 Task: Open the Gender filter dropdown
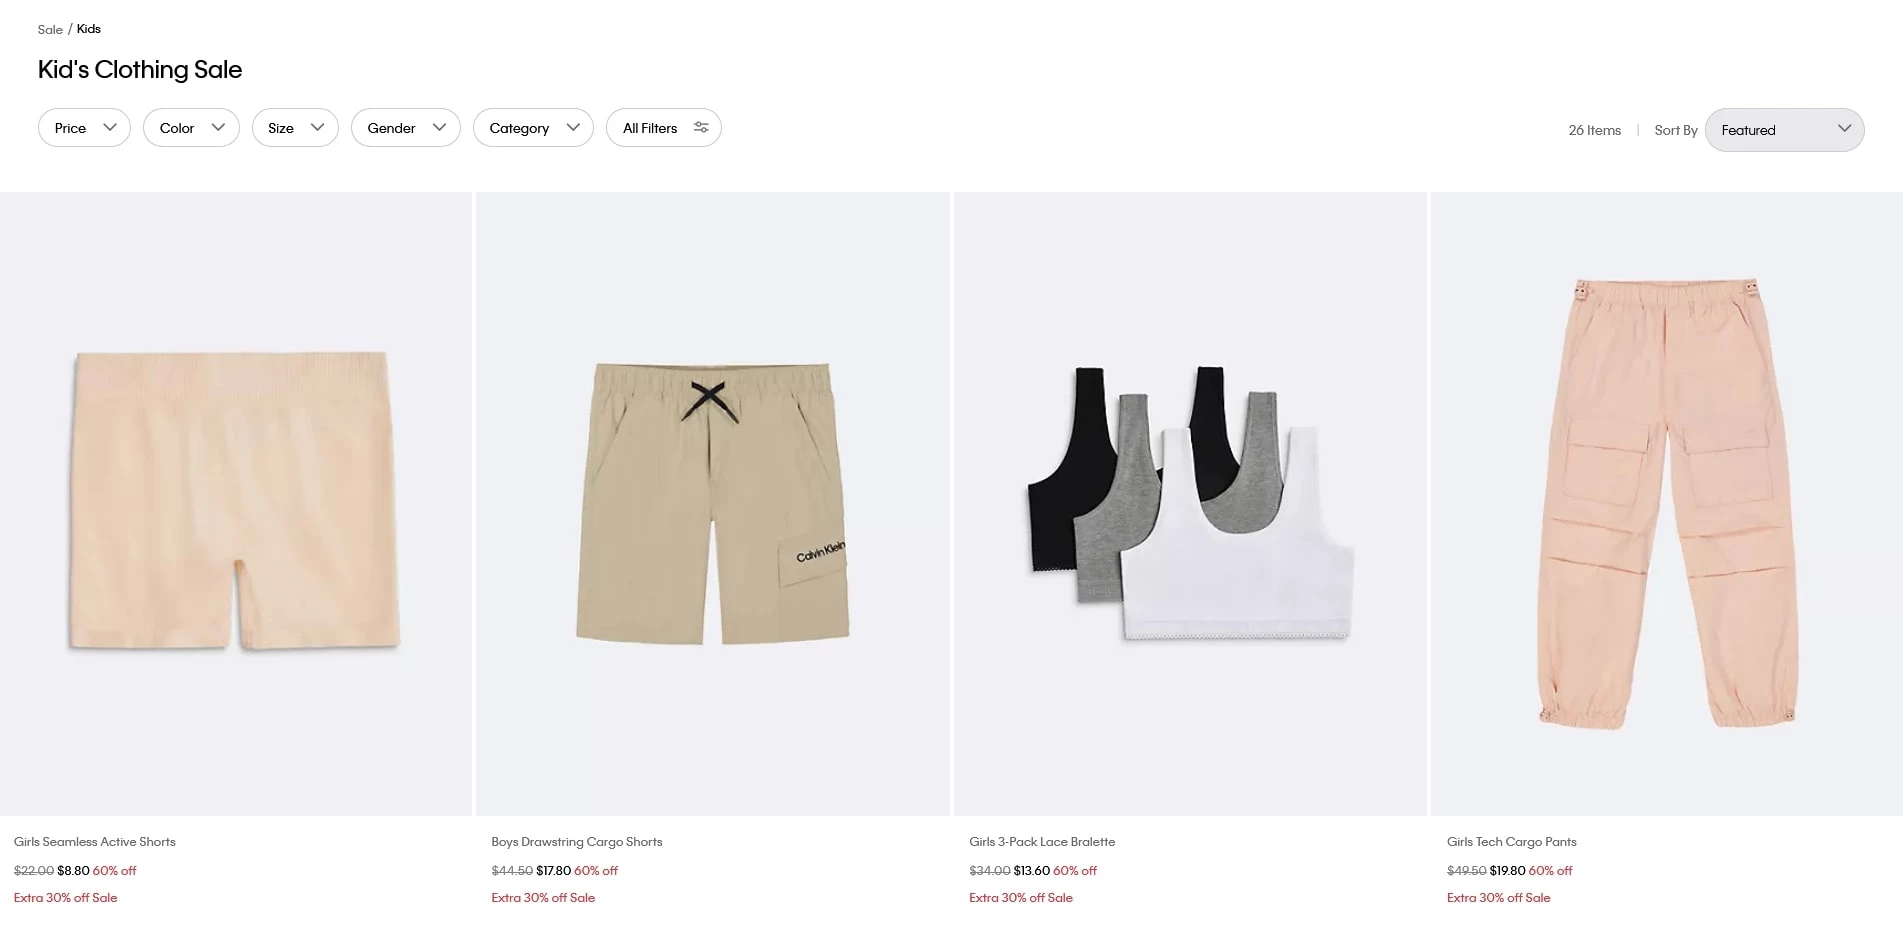point(405,128)
